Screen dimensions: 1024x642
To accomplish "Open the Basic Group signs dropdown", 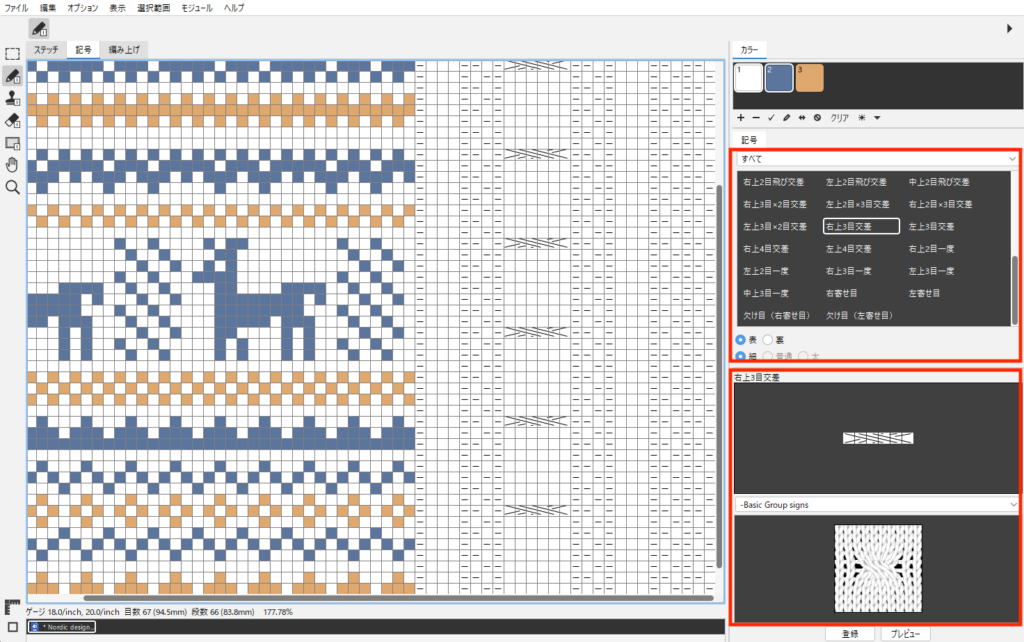I will 877,505.
